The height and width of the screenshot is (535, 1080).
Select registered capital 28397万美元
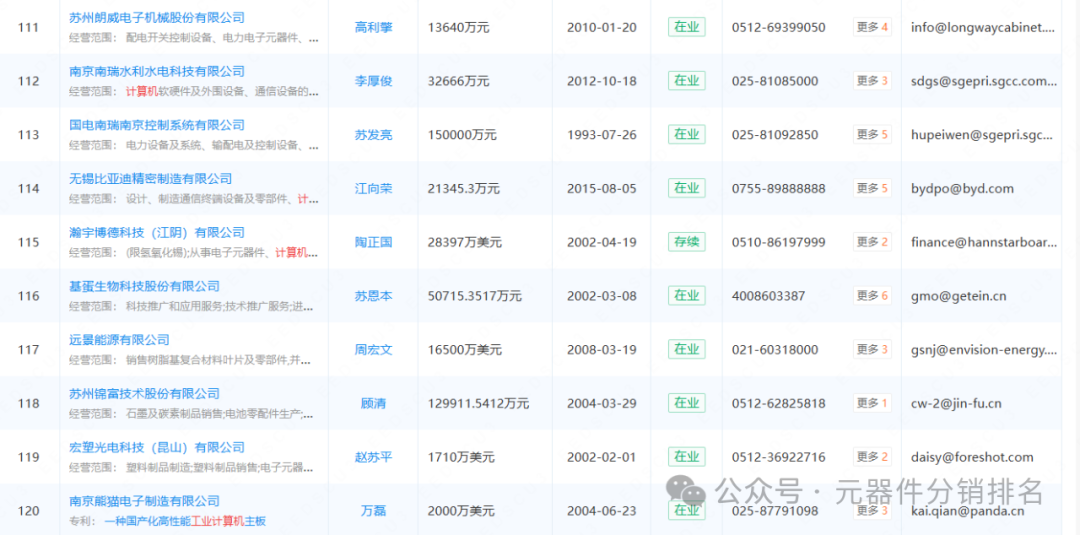click(x=465, y=242)
